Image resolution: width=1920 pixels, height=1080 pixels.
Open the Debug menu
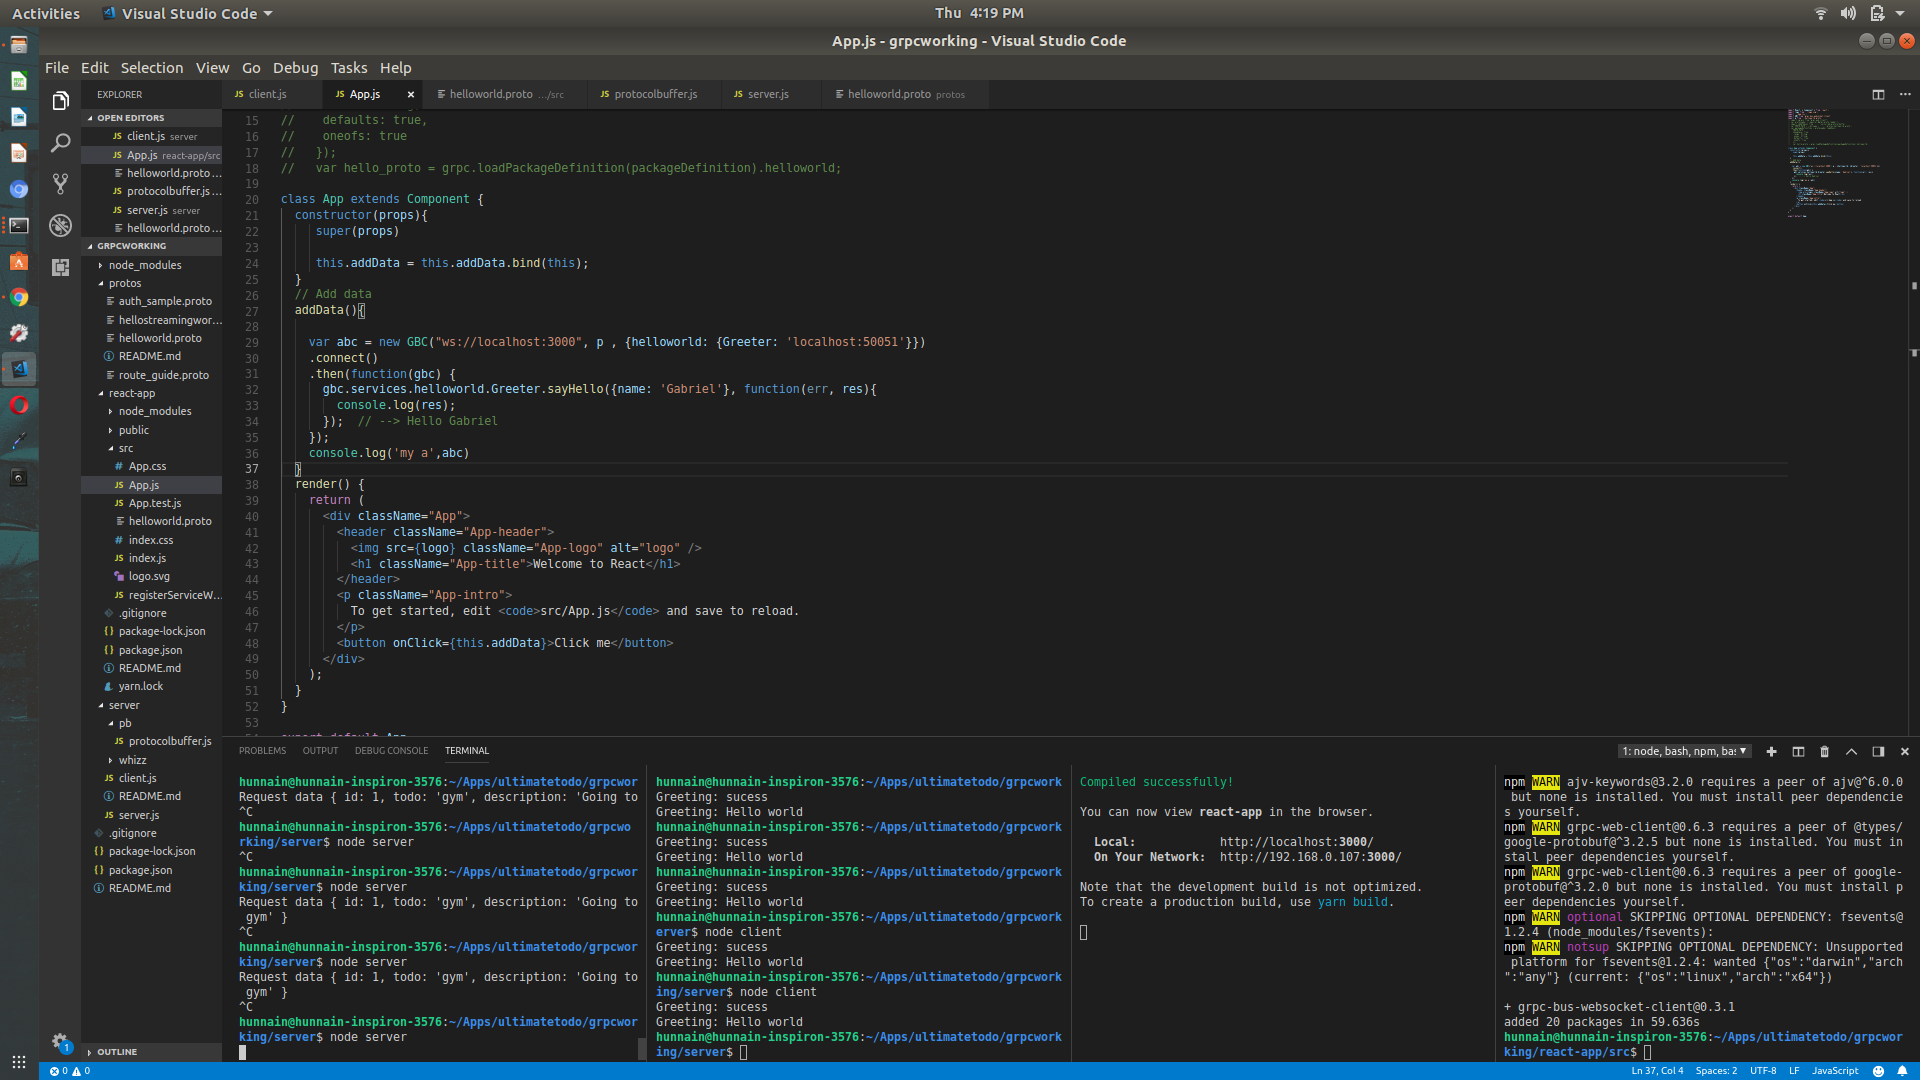pyautogui.click(x=294, y=67)
